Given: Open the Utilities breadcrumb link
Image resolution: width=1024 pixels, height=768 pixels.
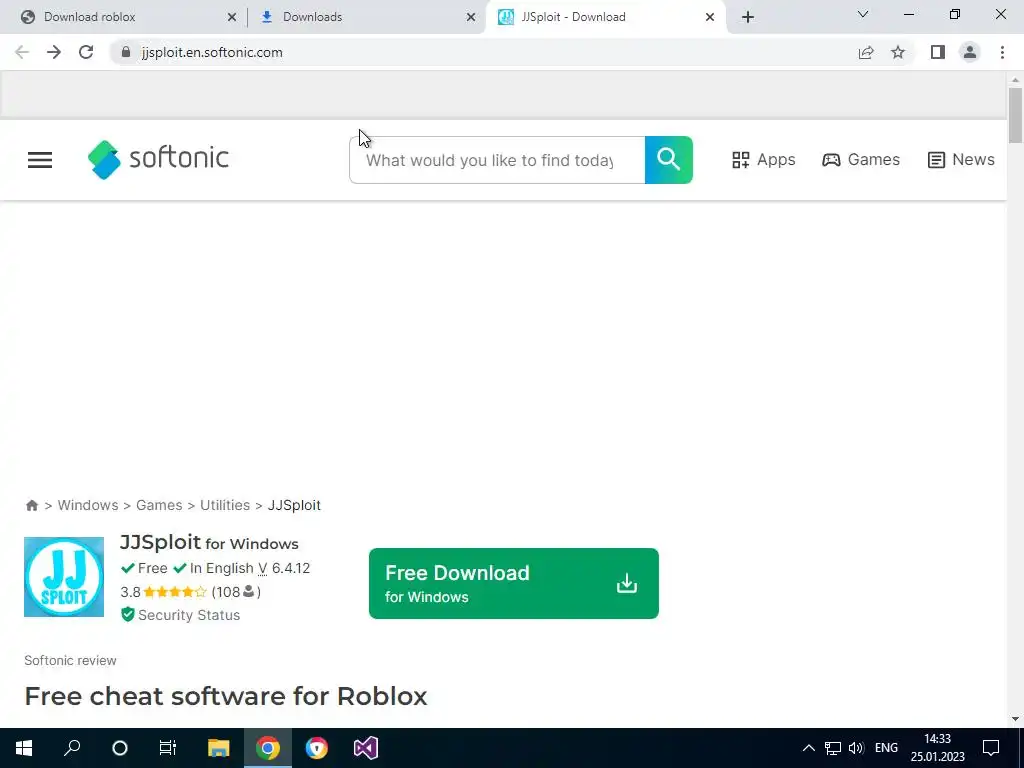Looking at the screenshot, I should point(225,505).
